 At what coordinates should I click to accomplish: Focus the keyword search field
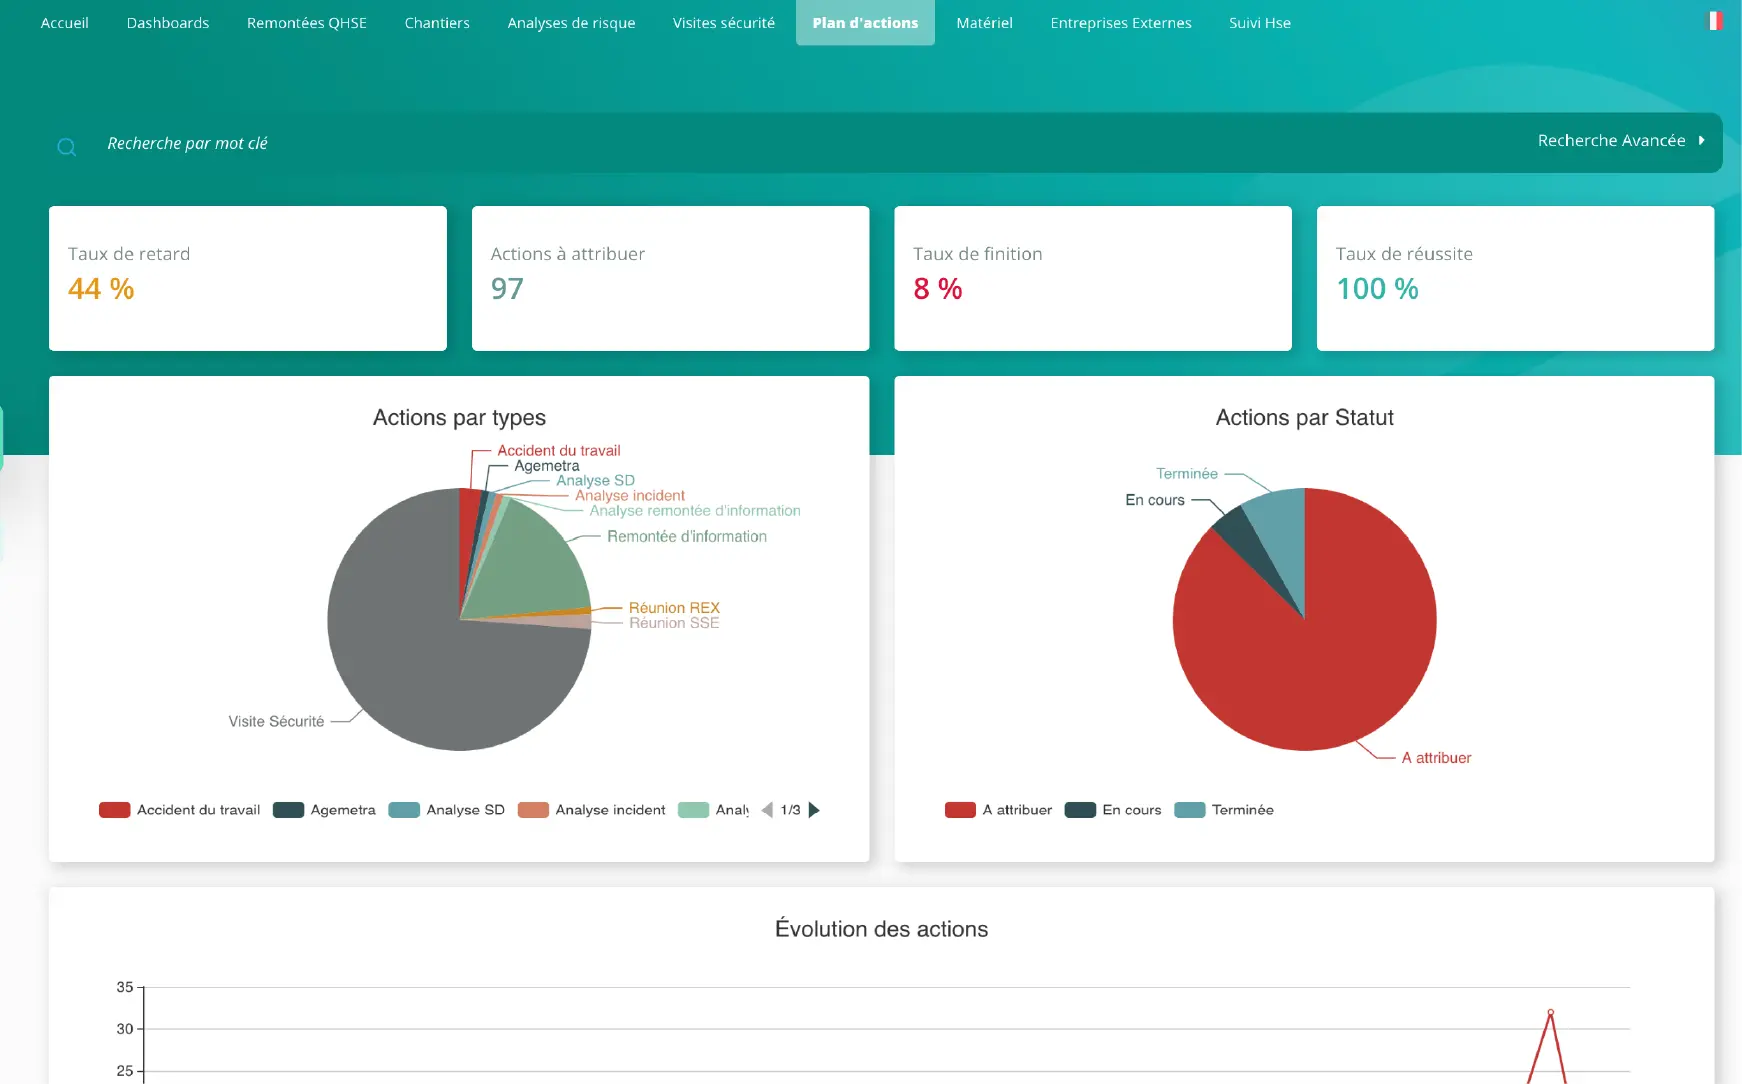coord(600,143)
